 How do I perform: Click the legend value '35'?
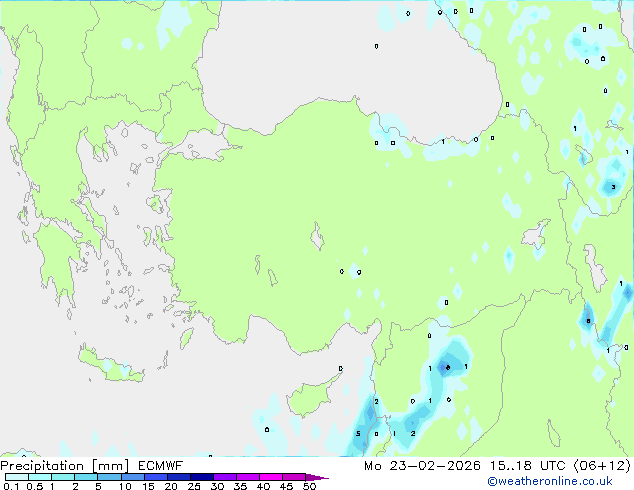tap(240, 486)
